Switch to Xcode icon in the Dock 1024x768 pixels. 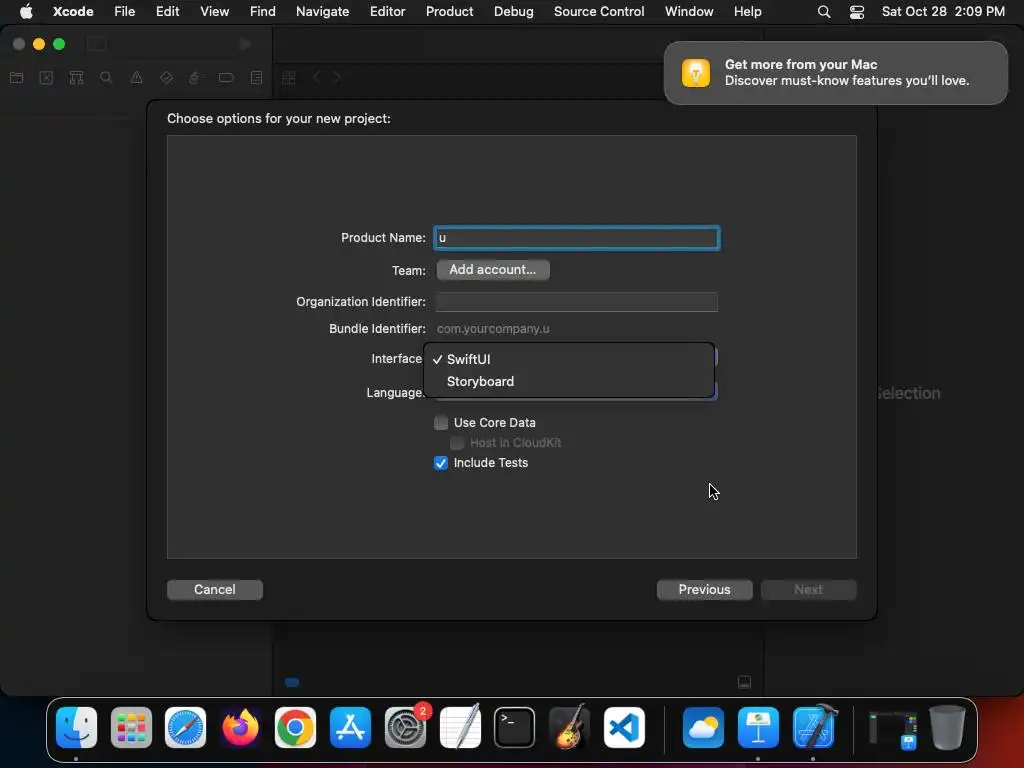click(814, 727)
